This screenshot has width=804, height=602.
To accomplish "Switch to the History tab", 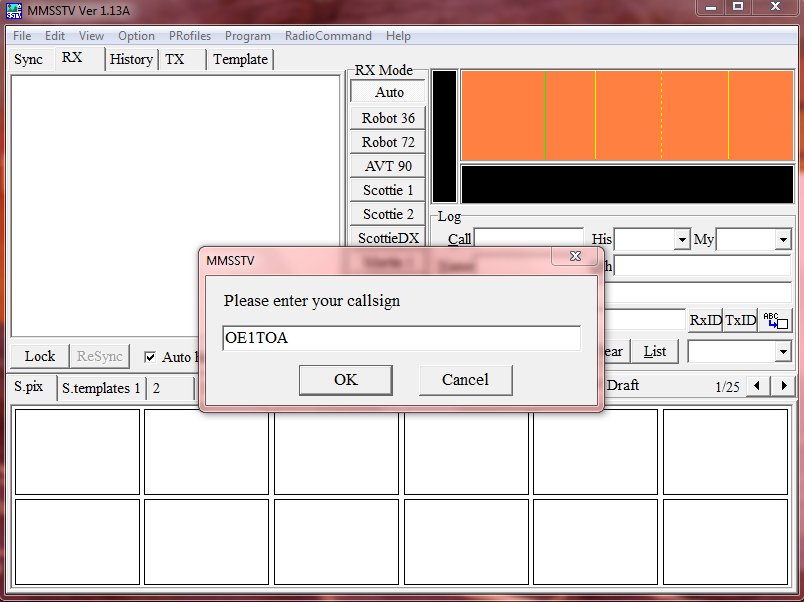I will pos(131,59).
